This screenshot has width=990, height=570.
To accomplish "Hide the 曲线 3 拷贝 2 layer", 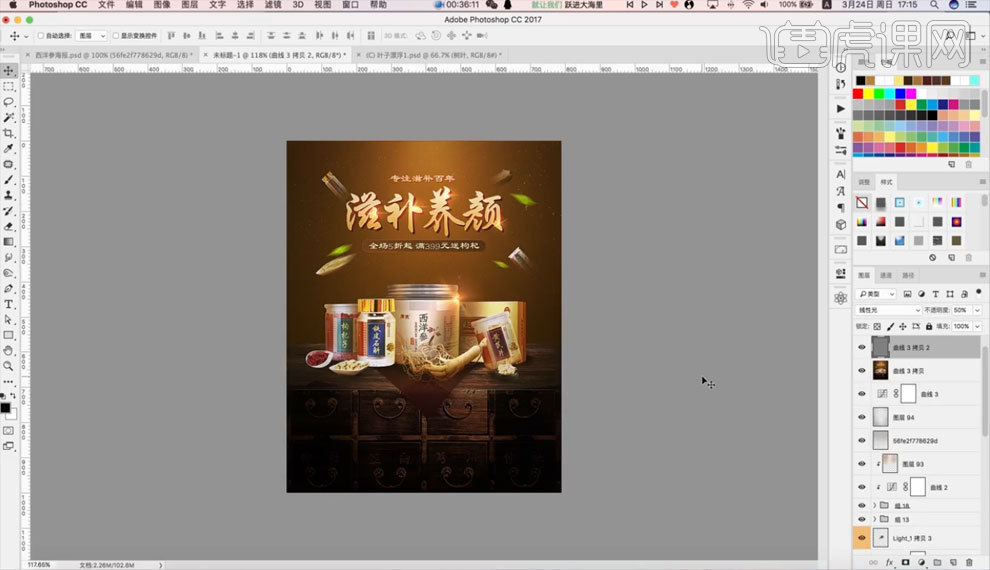I will (x=862, y=347).
